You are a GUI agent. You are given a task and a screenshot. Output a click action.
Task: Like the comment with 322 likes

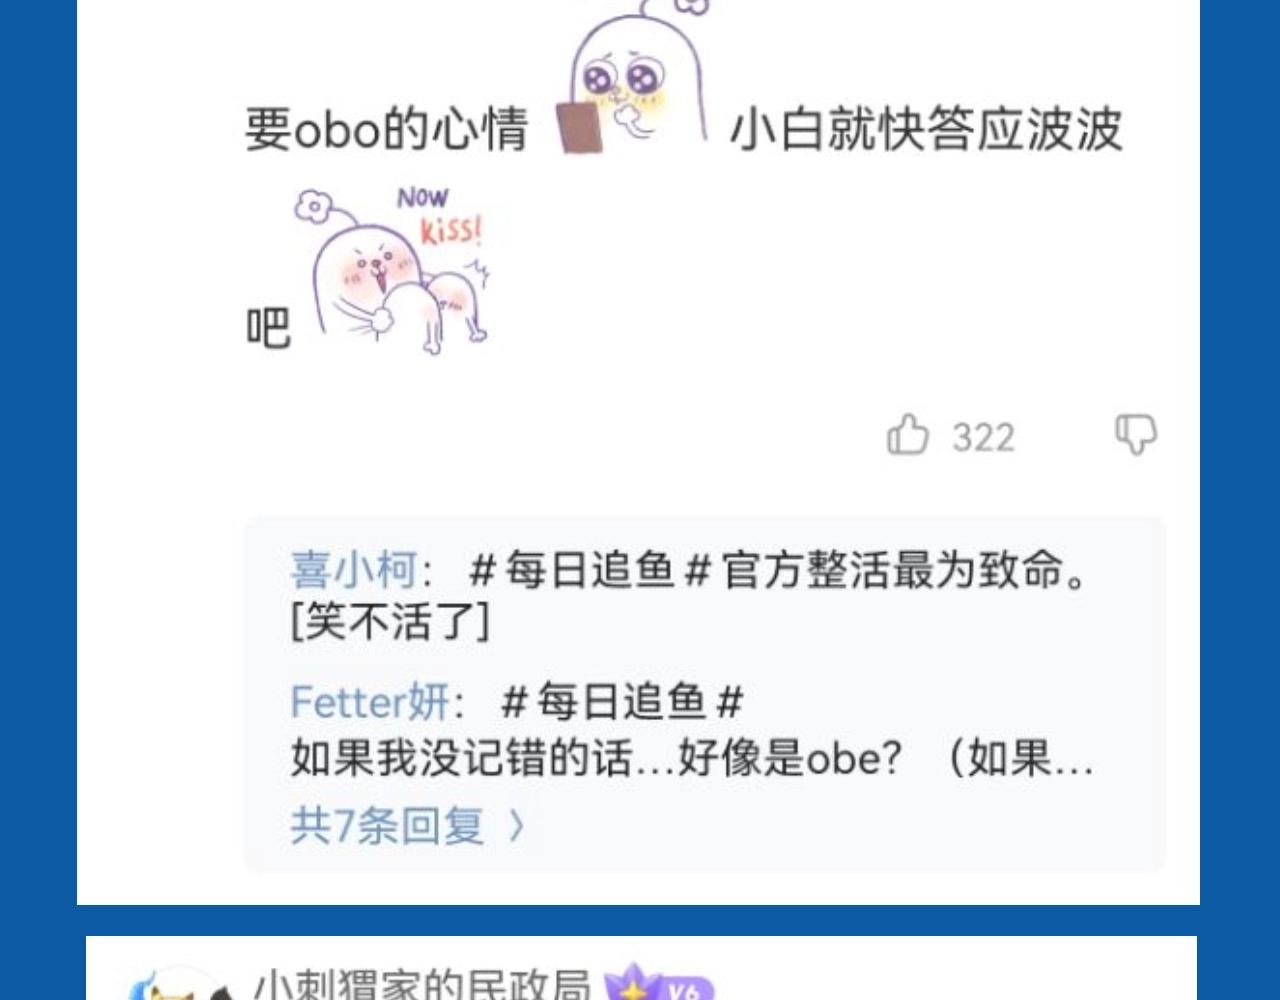(907, 436)
